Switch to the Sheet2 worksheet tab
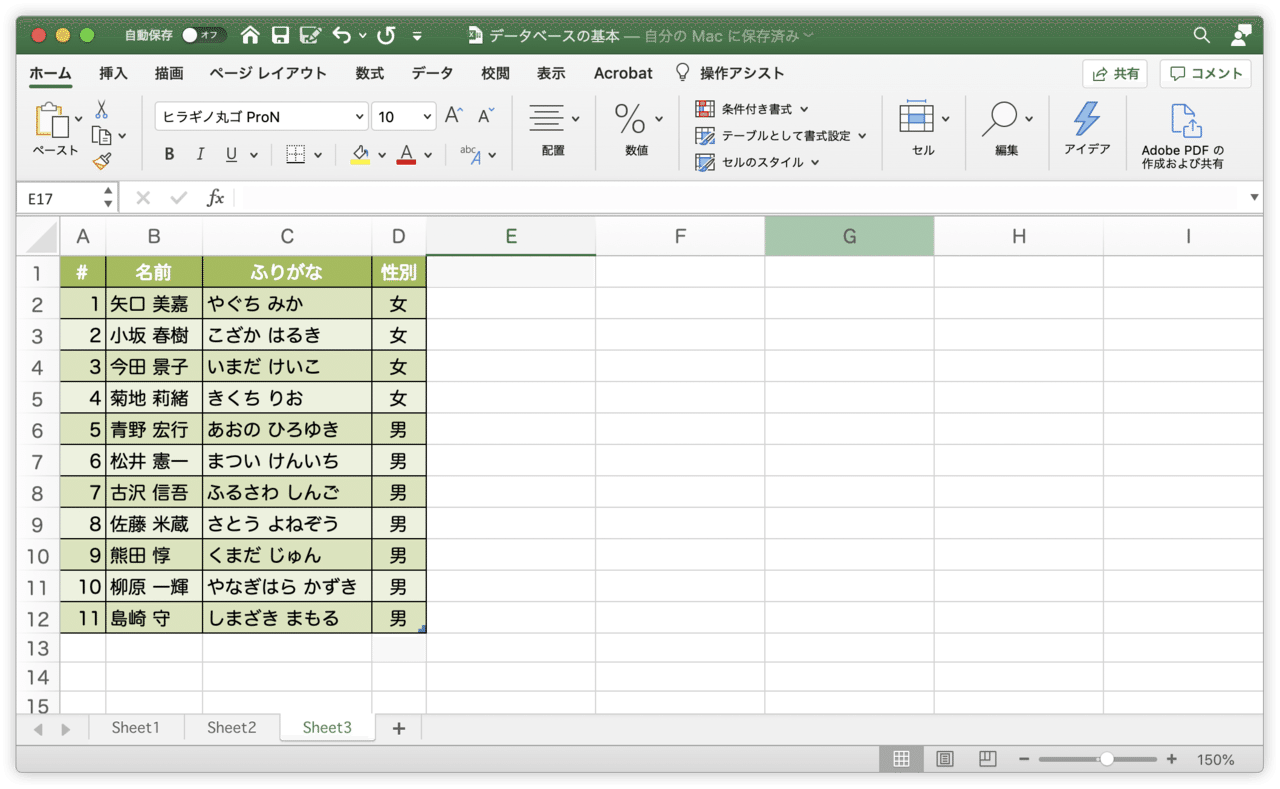This screenshot has height=789, width=1280. [x=231, y=727]
